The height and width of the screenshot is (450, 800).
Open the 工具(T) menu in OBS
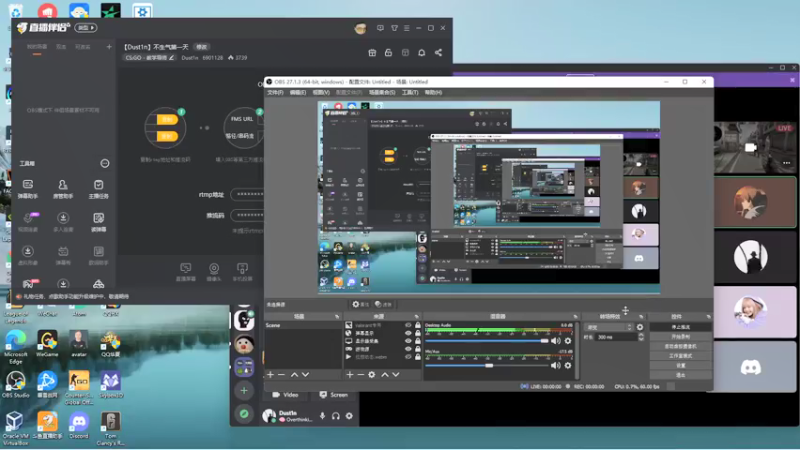410,92
